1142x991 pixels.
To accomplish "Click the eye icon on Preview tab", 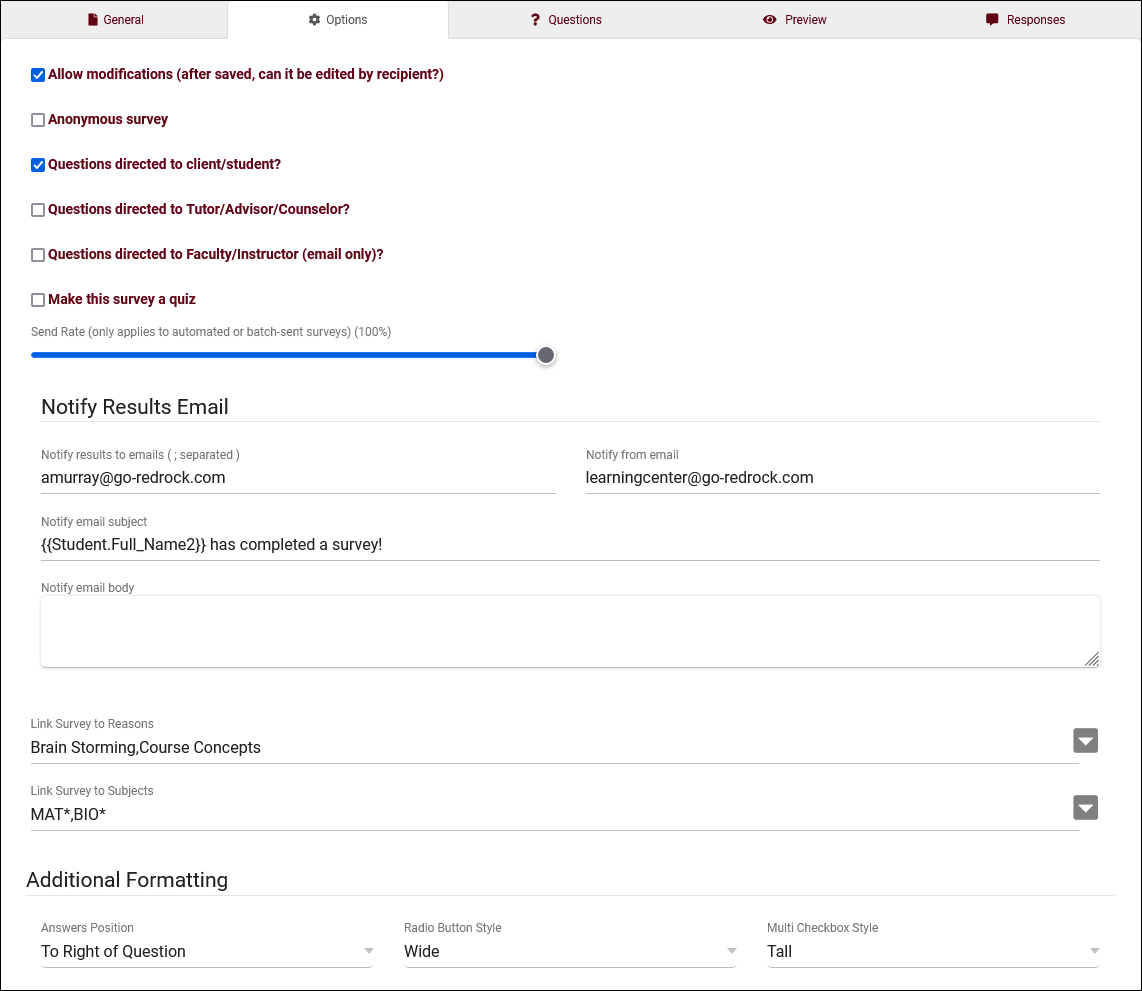I will point(769,20).
